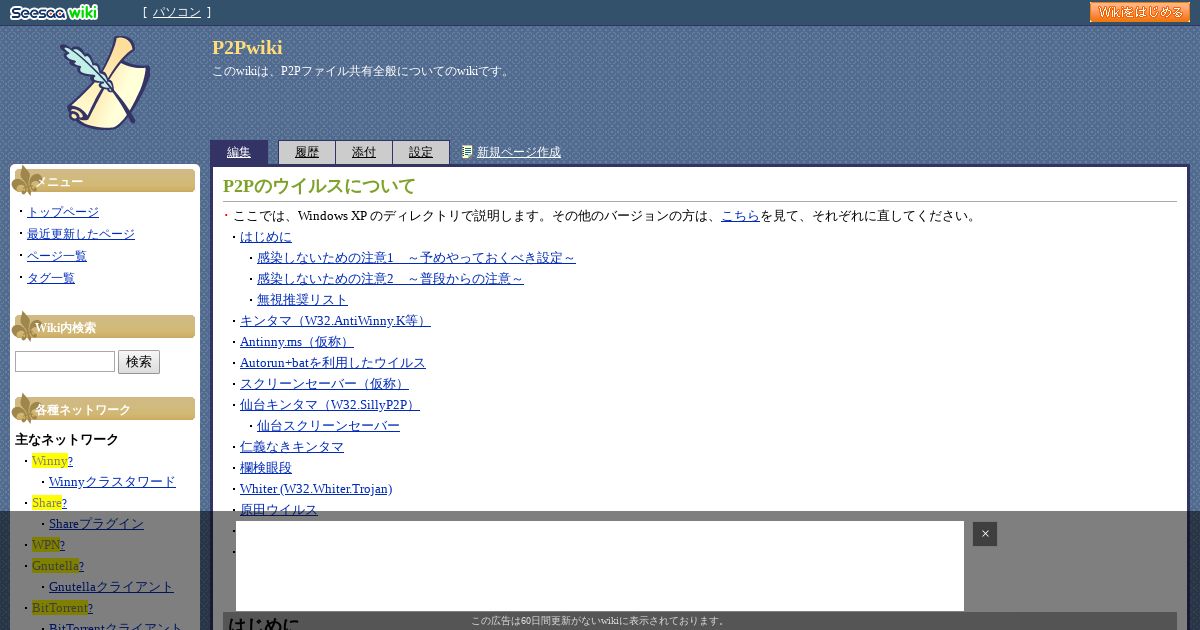The height and width of the screenshot is (630, 1200).
Task: Jump to 欄検眼段 entry
Action: click(266, 468)
